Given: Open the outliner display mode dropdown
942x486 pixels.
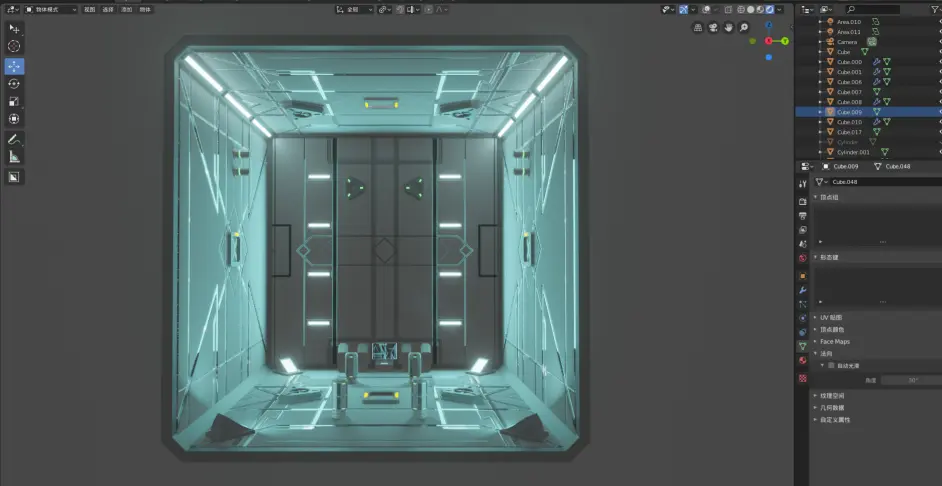Looking at the screenshot, I should pyautogui.click(x=827, y=10).
